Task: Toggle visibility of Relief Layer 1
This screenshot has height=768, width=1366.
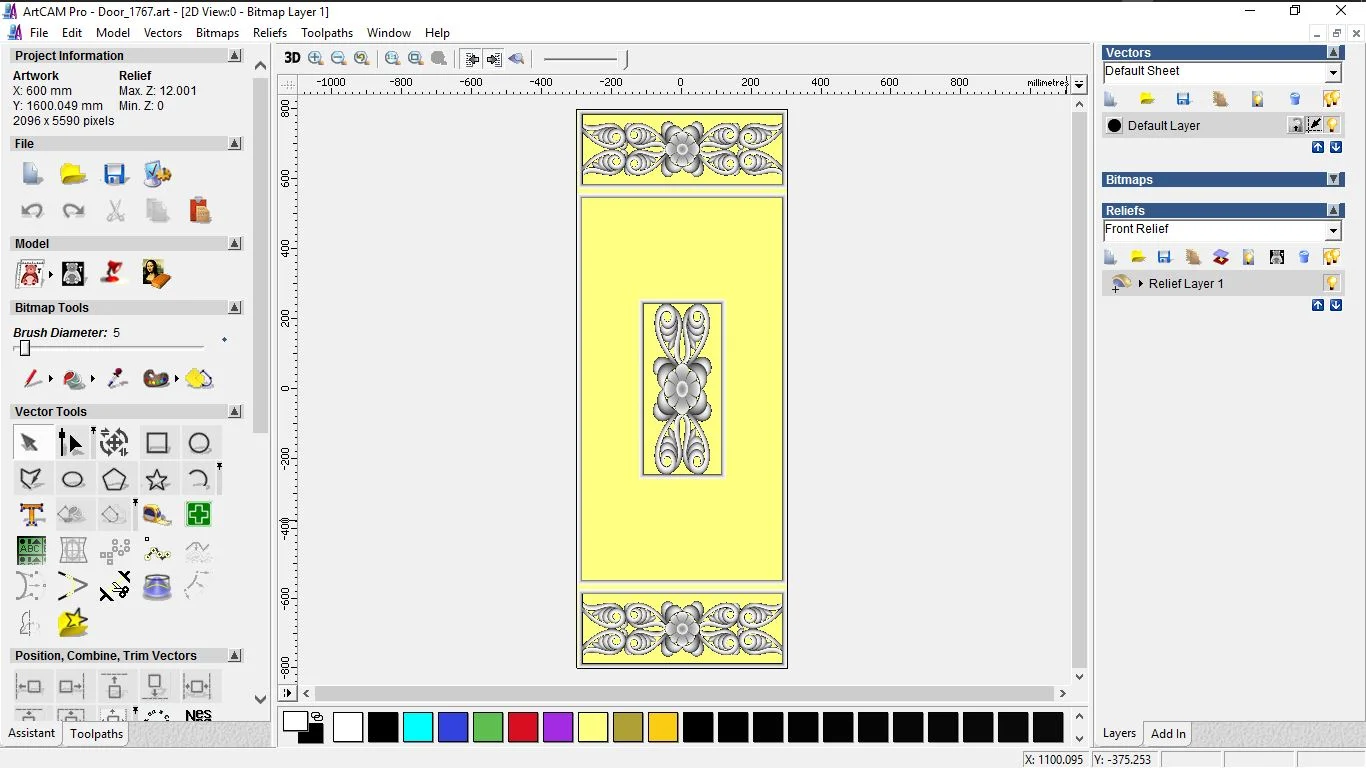Action: pyautogui.click(x=1331, y=283)
